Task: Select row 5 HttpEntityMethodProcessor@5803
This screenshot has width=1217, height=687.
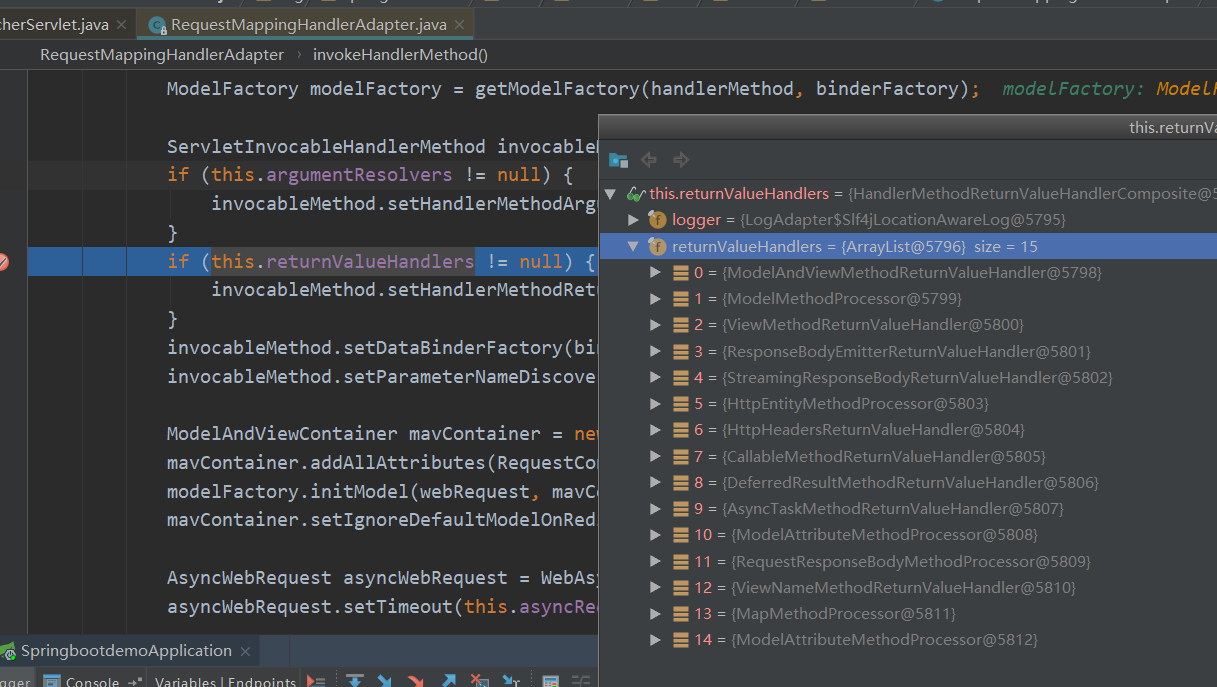Action: coord(908,404)
